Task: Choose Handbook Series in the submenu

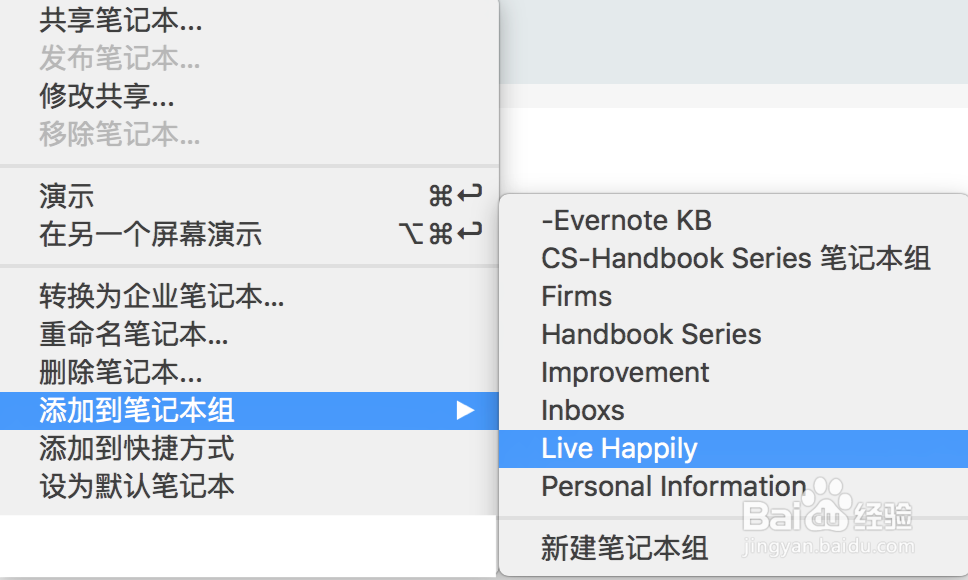Action: tap(651, 334)
